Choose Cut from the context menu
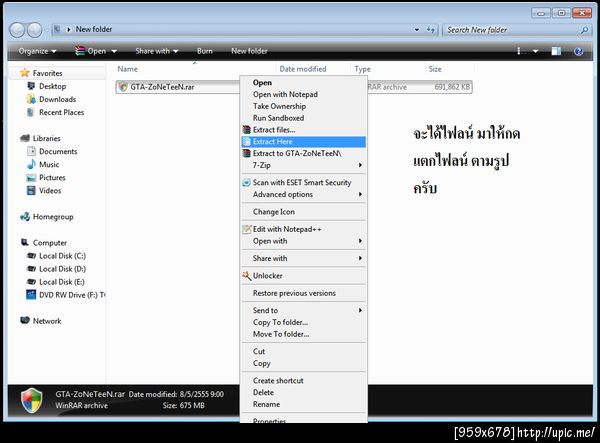The image size is (600, 443). 303,351
